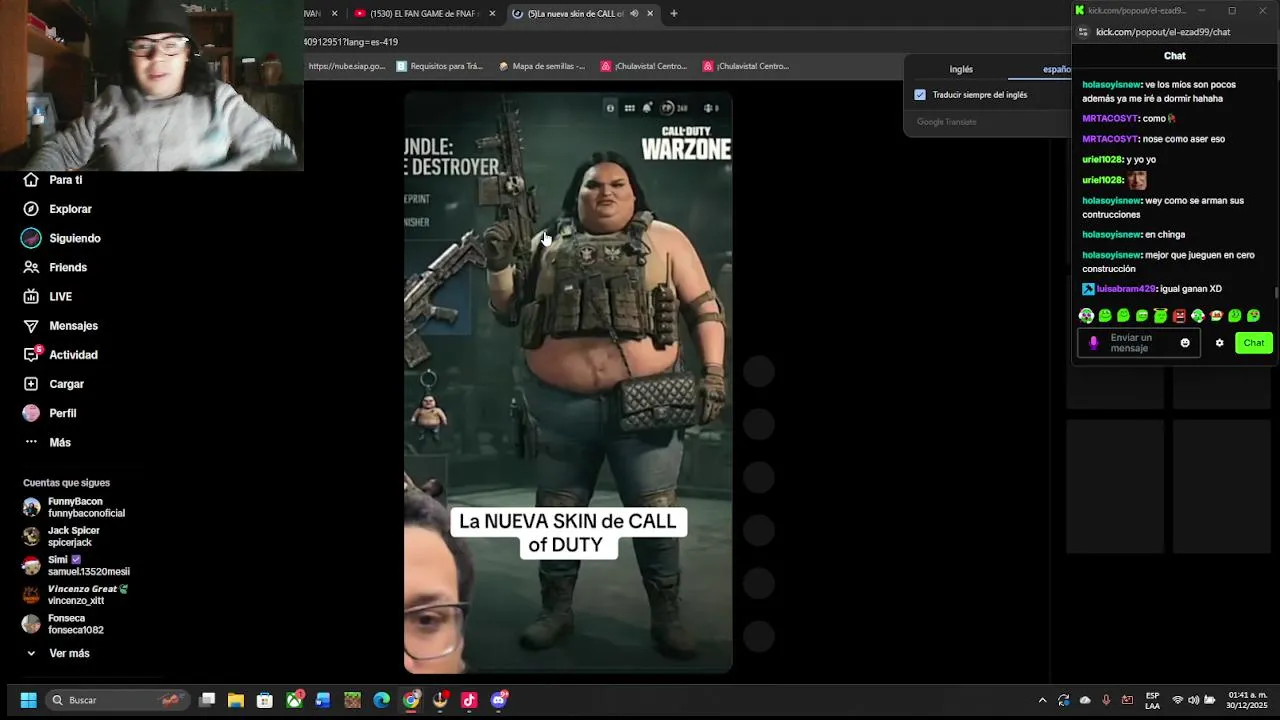
Task: Open Microsoft Store from the taskbar
Action: 265,700
